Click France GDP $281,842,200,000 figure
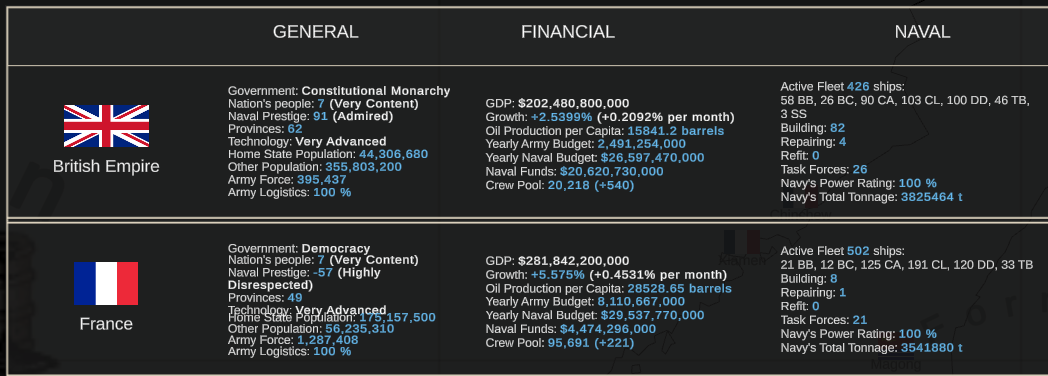 click(573, 261)
